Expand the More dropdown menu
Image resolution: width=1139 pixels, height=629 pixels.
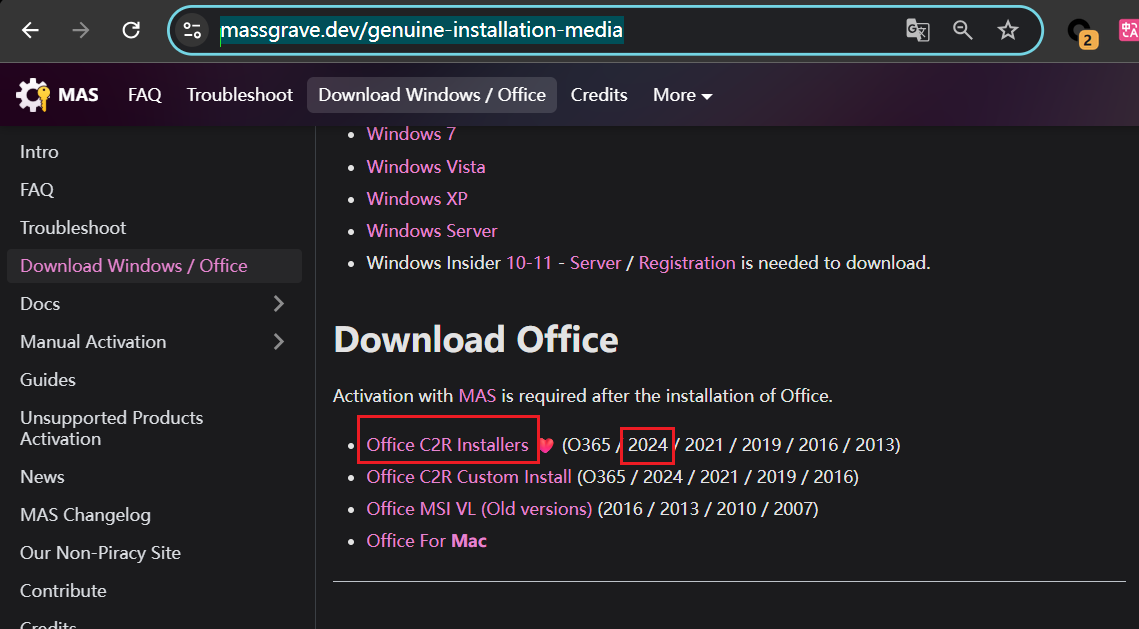(x=682, y=95)
